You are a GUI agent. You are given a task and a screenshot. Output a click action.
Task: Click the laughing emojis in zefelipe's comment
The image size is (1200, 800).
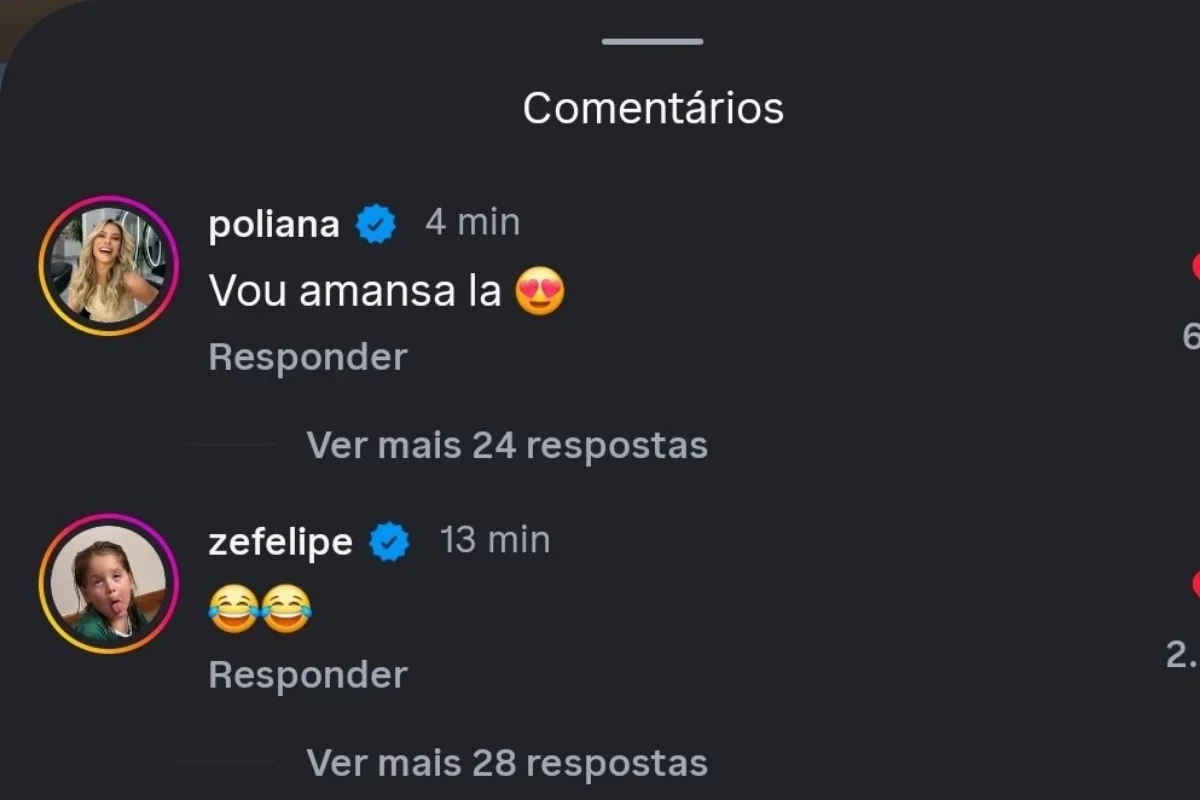pyautogui.click(x=260, y=608)
